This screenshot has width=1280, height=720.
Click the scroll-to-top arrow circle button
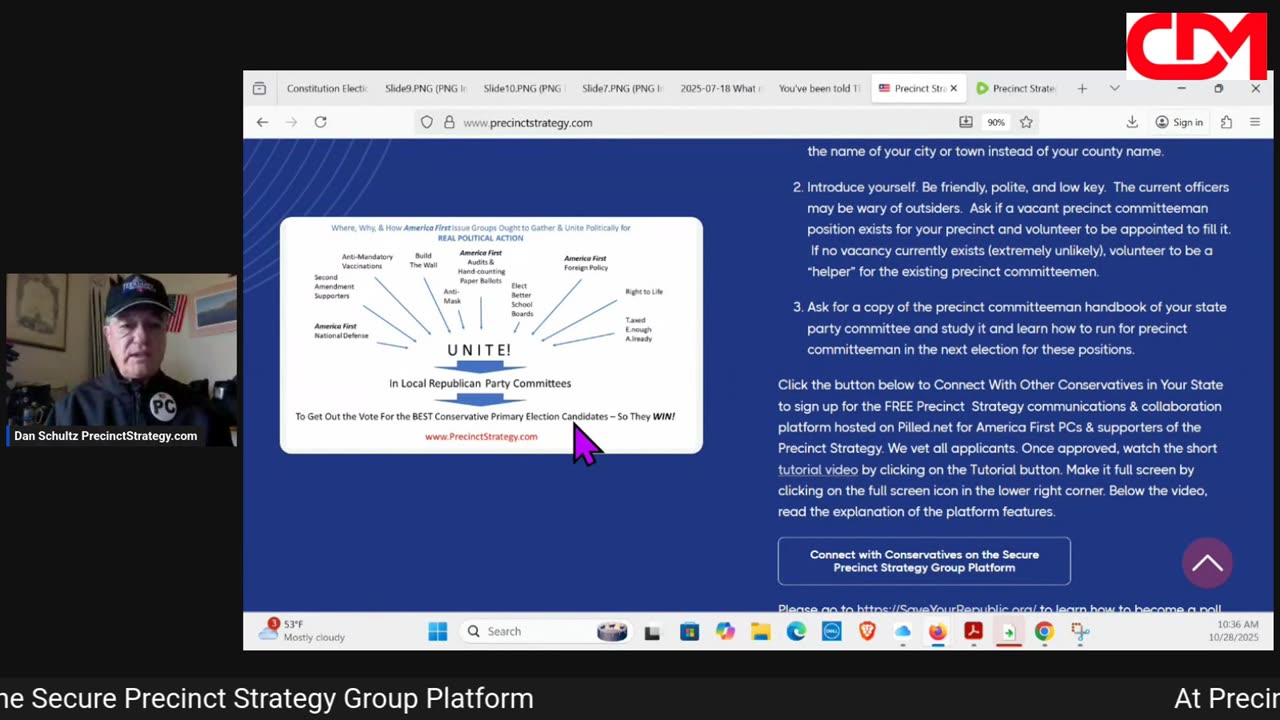pyautogui.click(x=1207, y=563)
